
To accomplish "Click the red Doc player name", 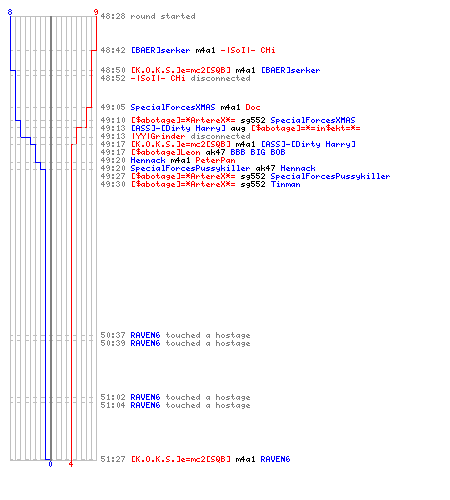I will click(253, 107).
